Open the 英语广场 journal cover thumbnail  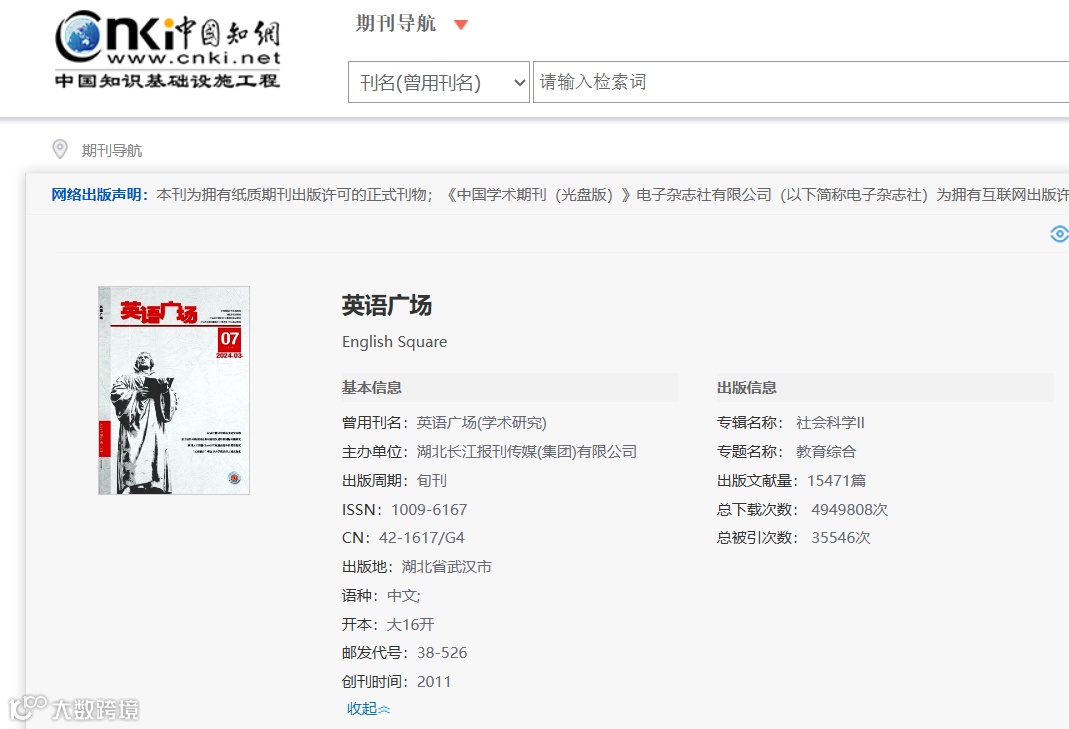coord(174,390)
